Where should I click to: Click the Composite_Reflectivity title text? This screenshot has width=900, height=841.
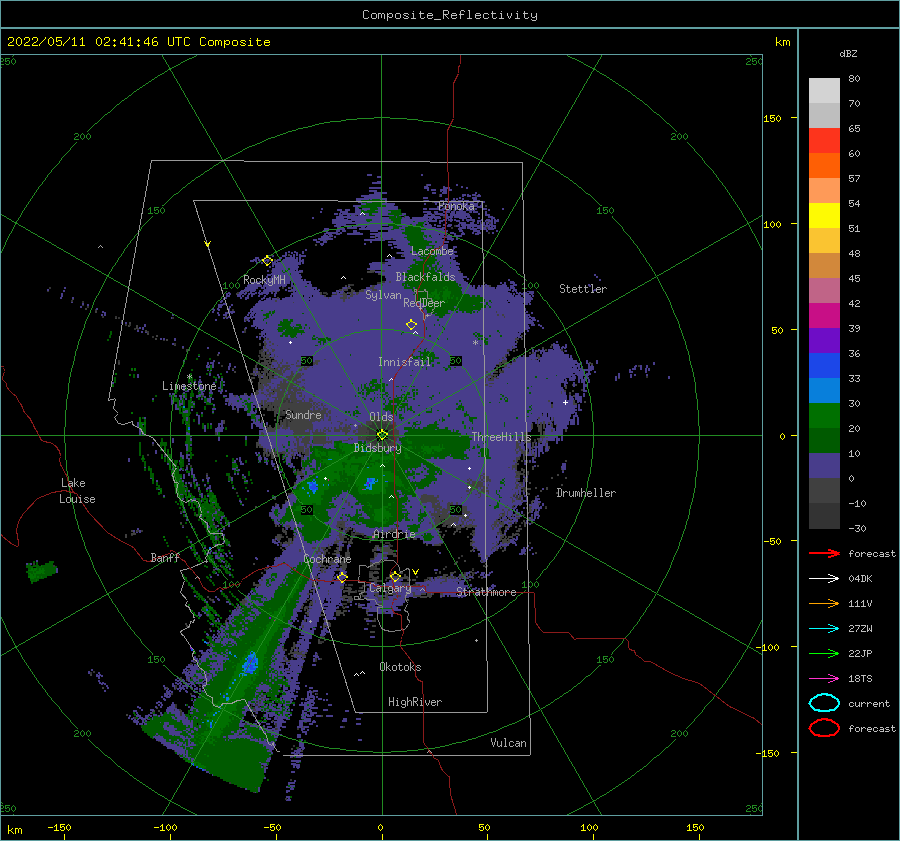click(x=450, y=15)
